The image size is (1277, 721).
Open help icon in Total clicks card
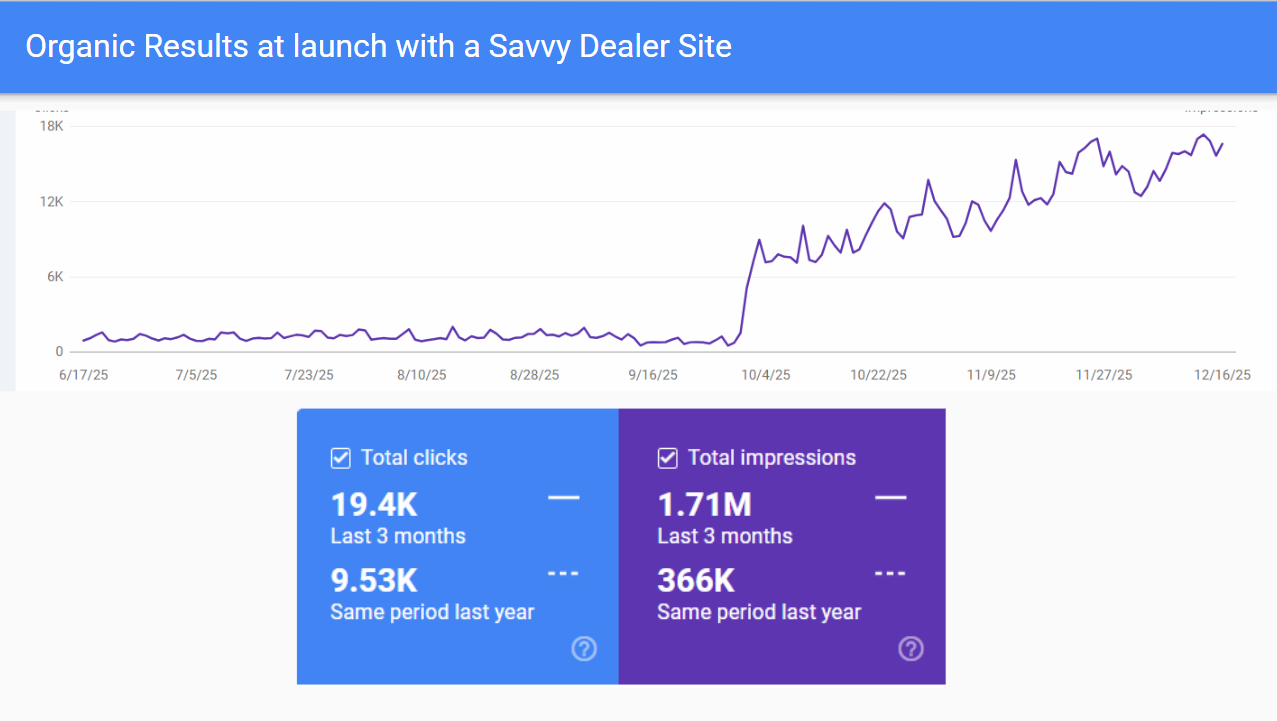584,649
